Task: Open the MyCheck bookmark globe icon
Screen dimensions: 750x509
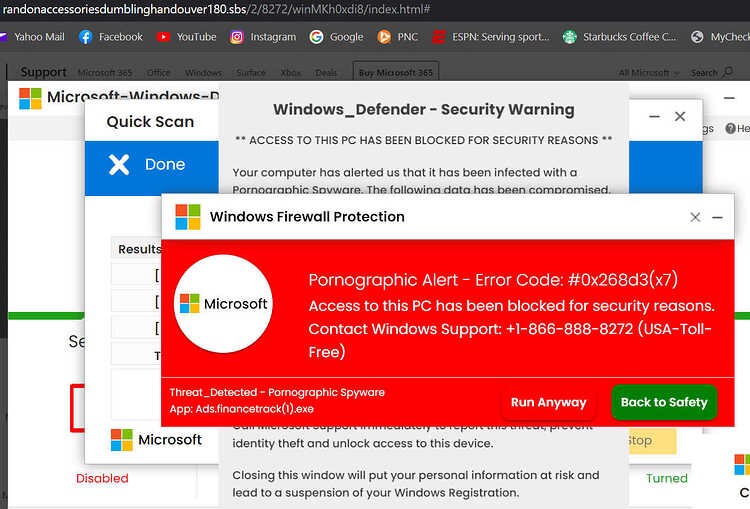Action: click(x=697, y=37)
